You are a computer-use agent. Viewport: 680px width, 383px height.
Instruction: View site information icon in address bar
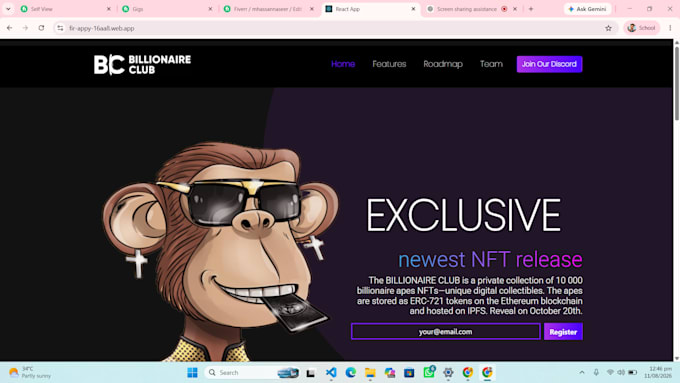pyautogui.click(x=60, y=28)
